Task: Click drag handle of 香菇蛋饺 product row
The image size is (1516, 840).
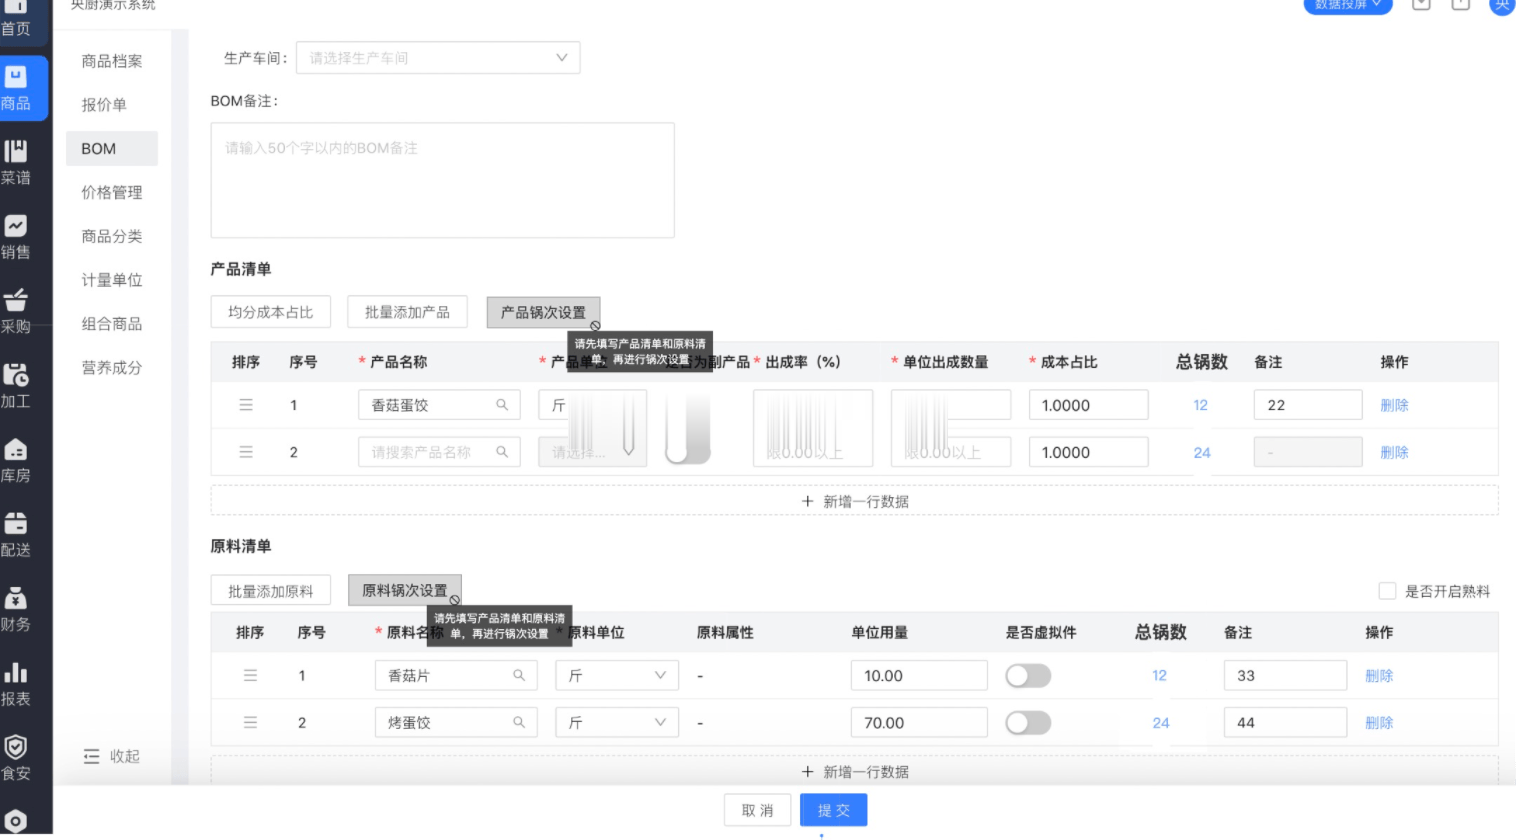Action: (x=246, y=405)
